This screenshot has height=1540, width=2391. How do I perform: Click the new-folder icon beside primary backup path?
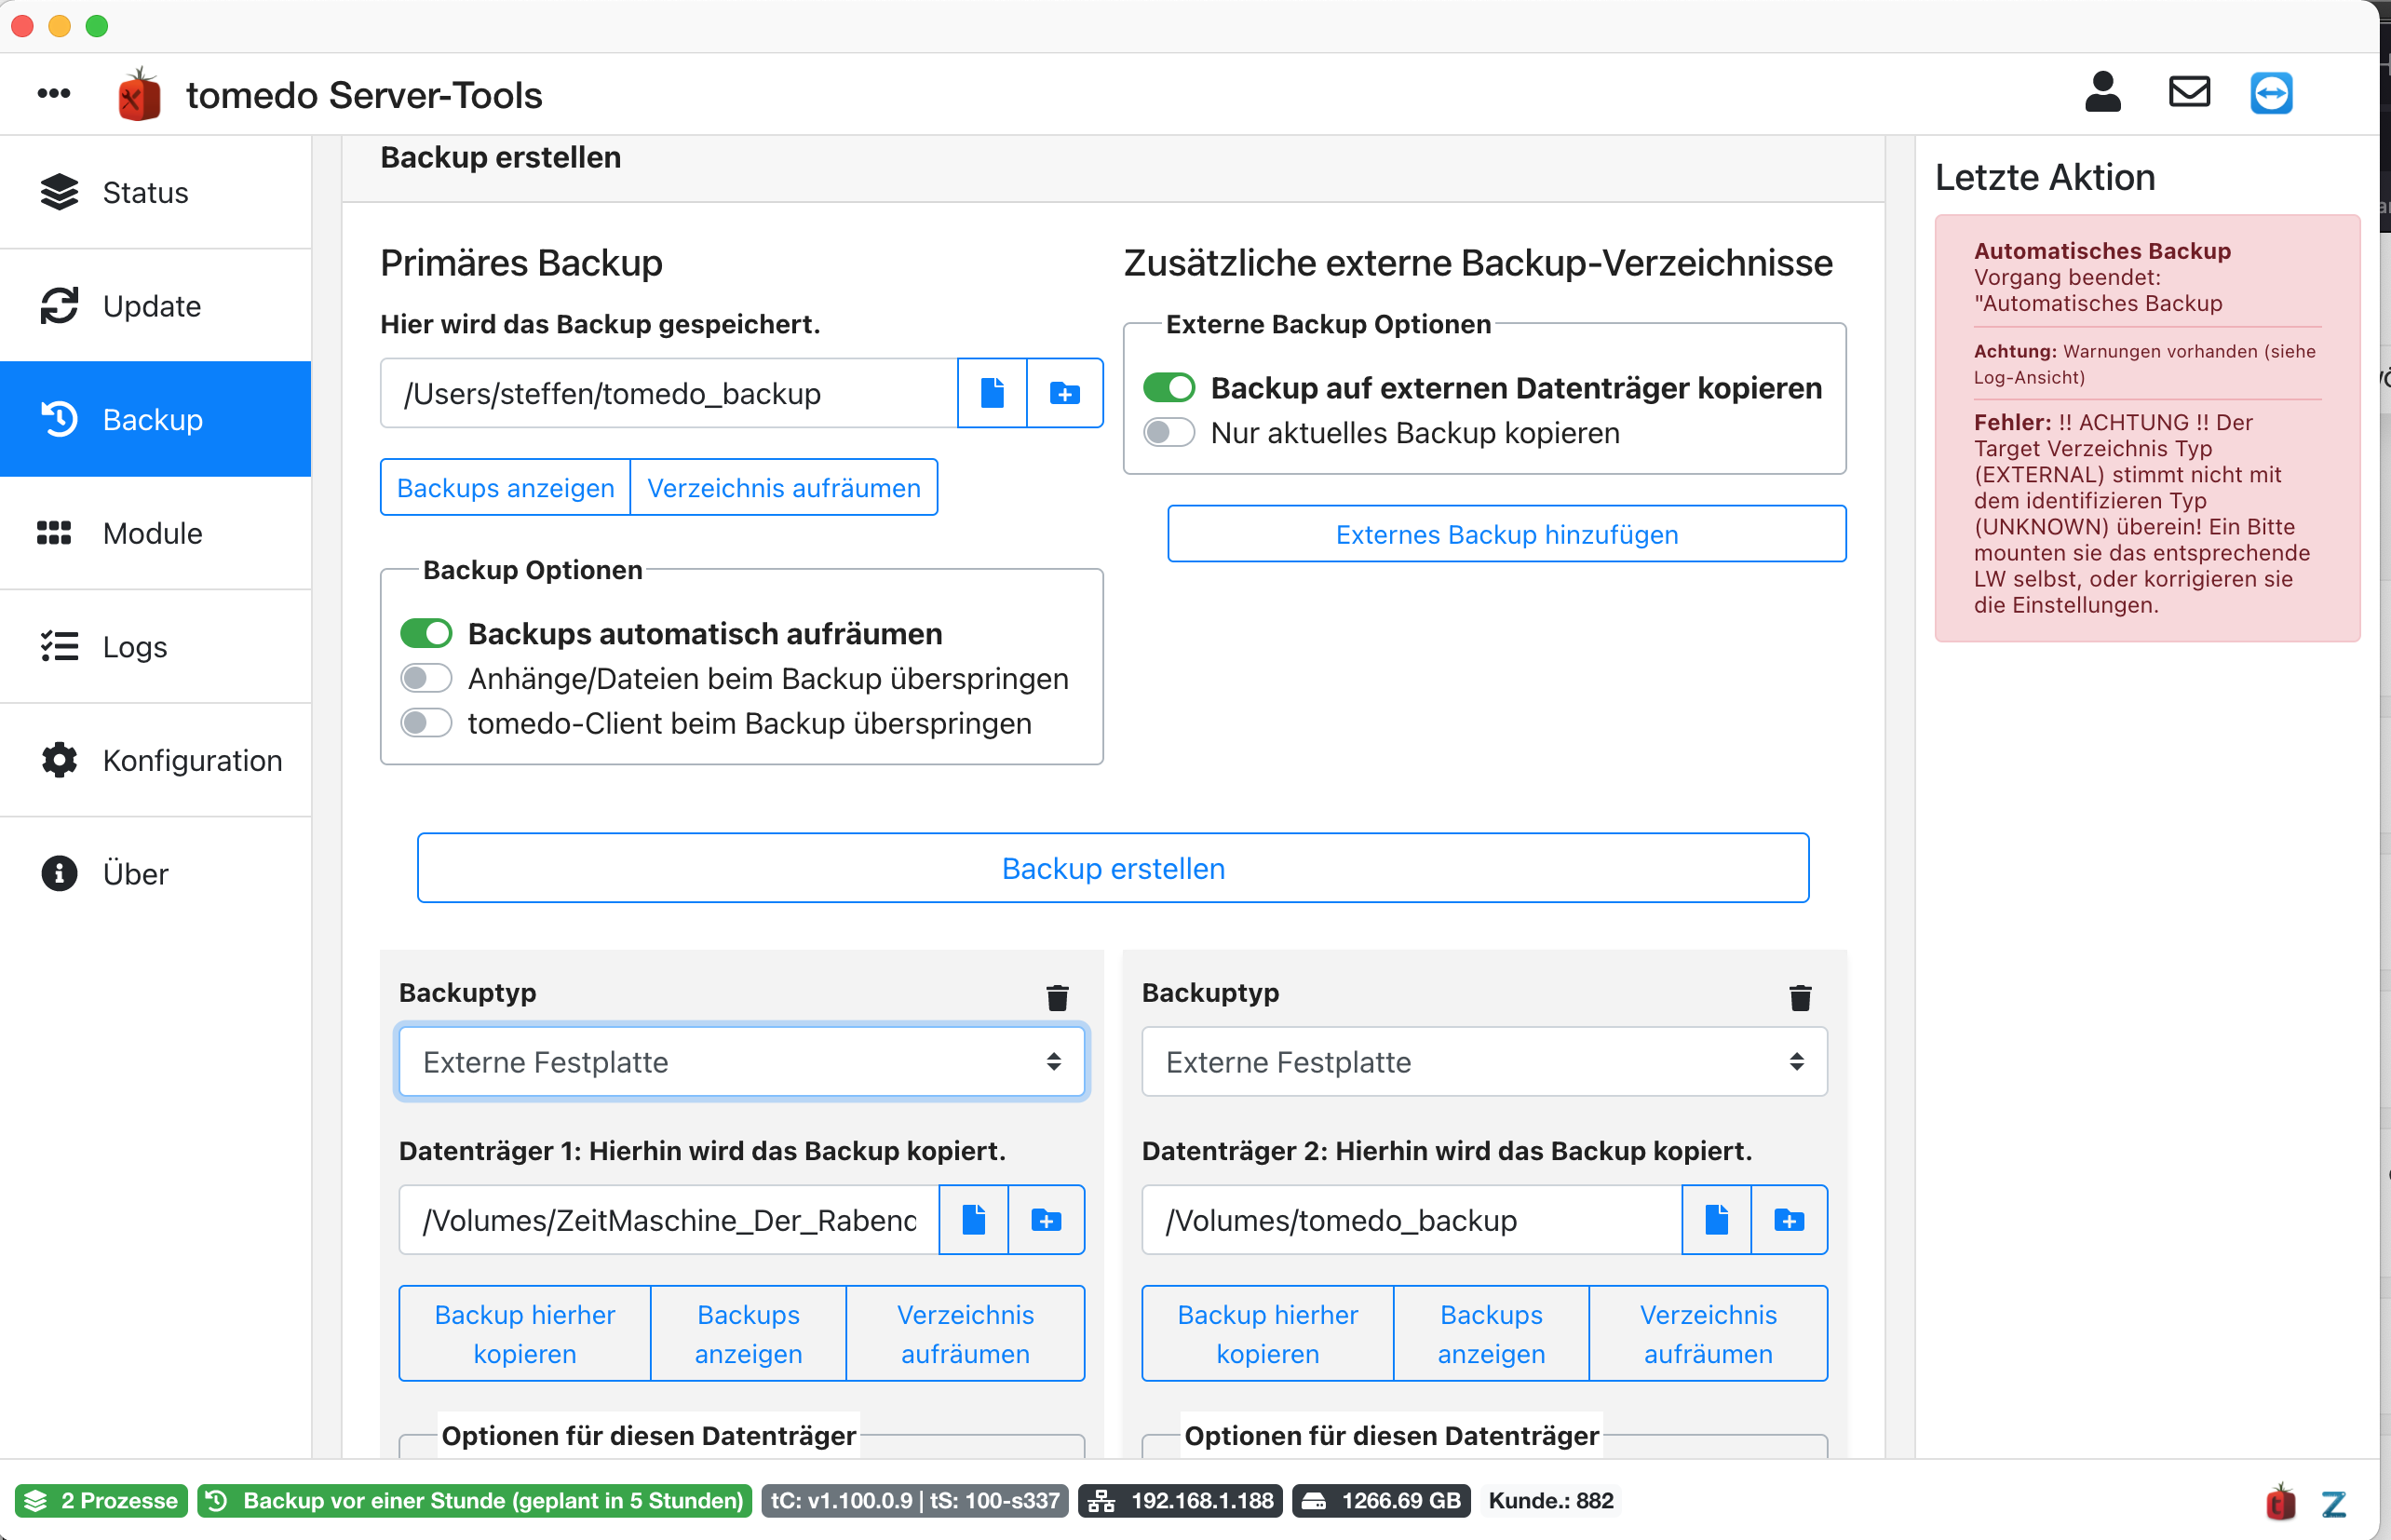pyautogui.click(x=1065, y=393)
